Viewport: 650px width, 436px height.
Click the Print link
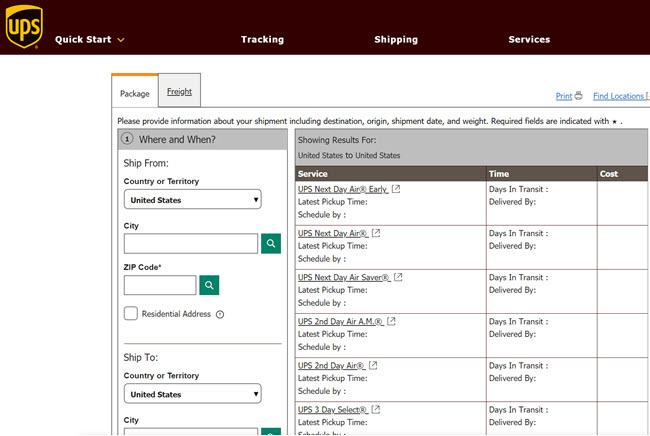564,96
